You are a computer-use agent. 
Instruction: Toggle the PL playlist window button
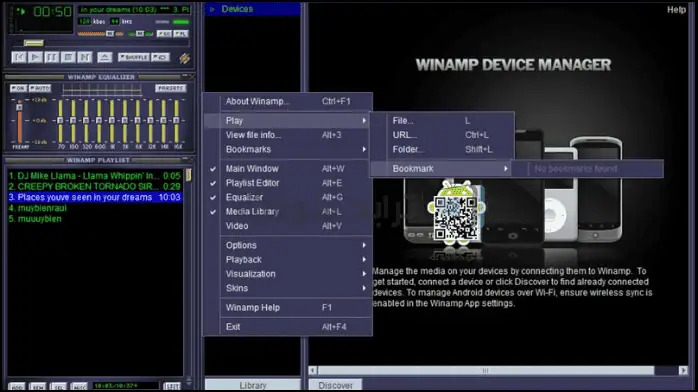click(181, 34)
